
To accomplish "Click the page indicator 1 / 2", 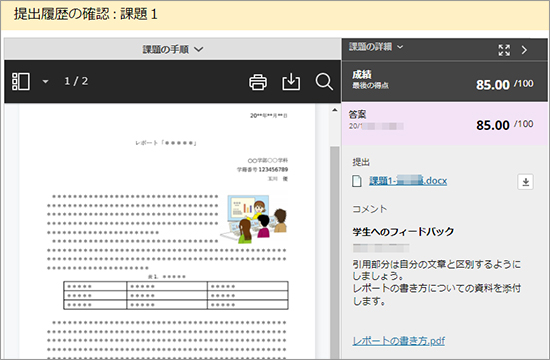I will tap(76, 81).
